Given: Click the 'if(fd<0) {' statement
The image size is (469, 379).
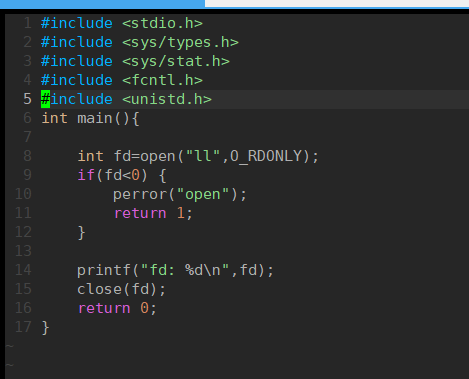Looking at the screenshot, I should [122, 175].
